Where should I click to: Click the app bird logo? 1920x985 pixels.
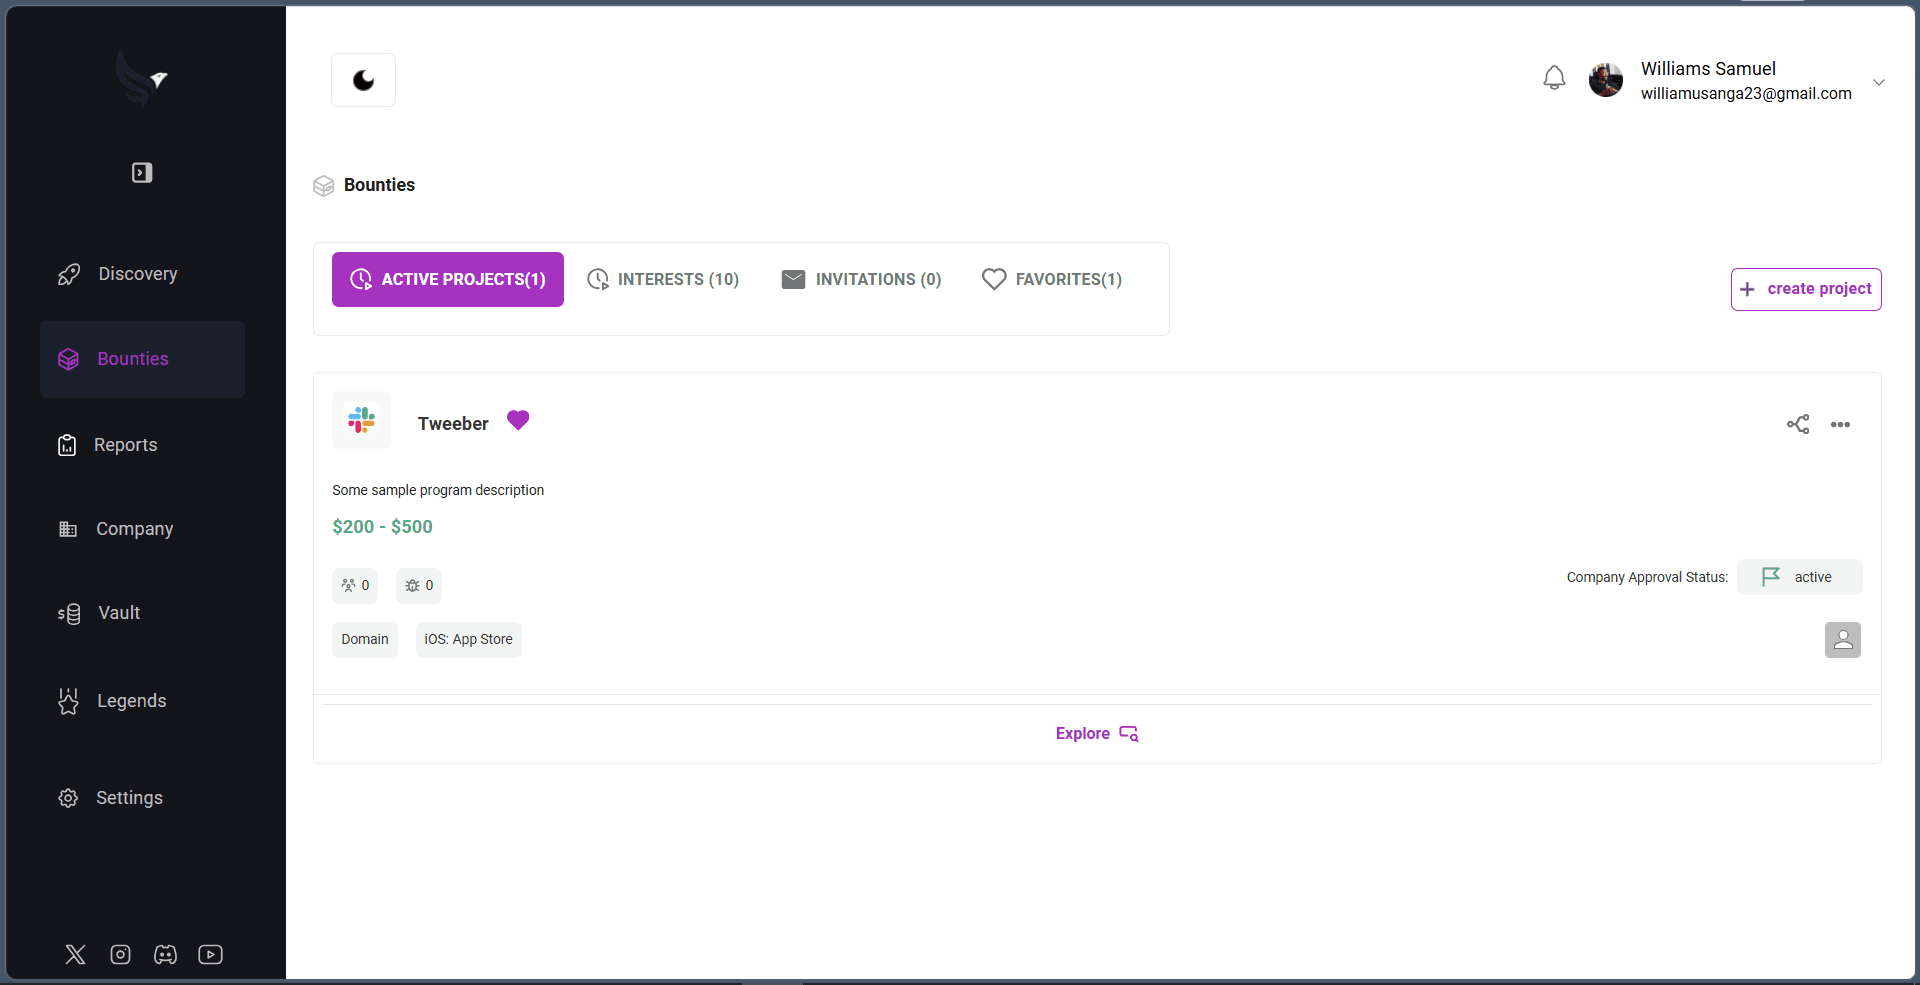[141, 78]
